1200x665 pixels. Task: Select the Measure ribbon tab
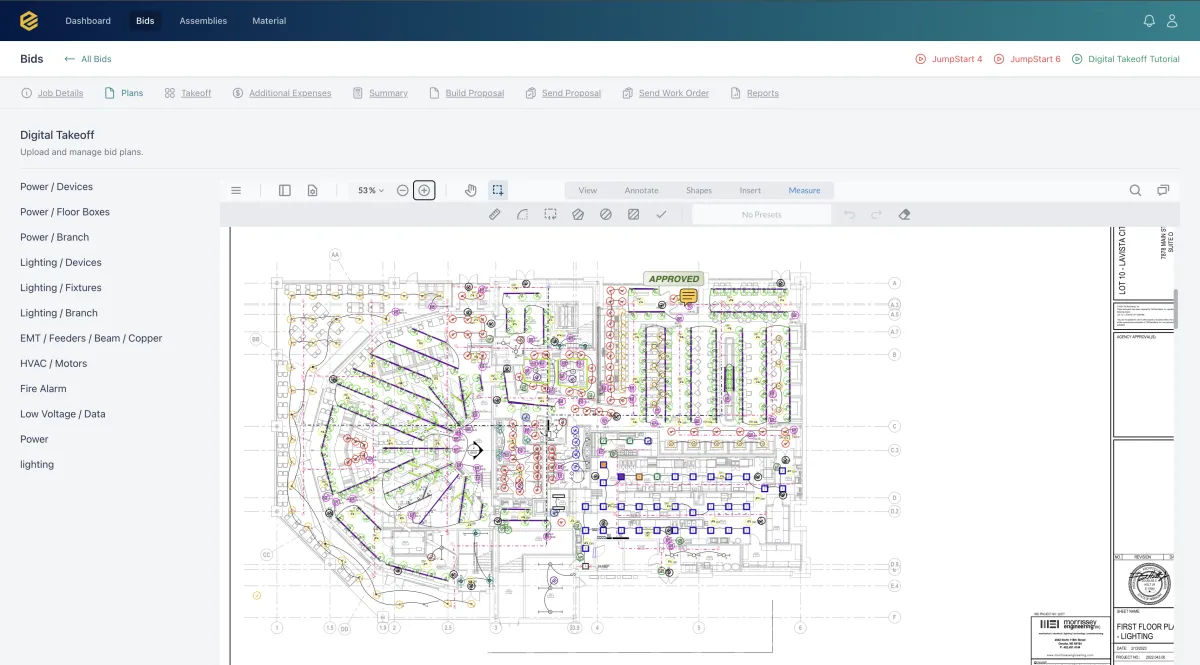804,190
